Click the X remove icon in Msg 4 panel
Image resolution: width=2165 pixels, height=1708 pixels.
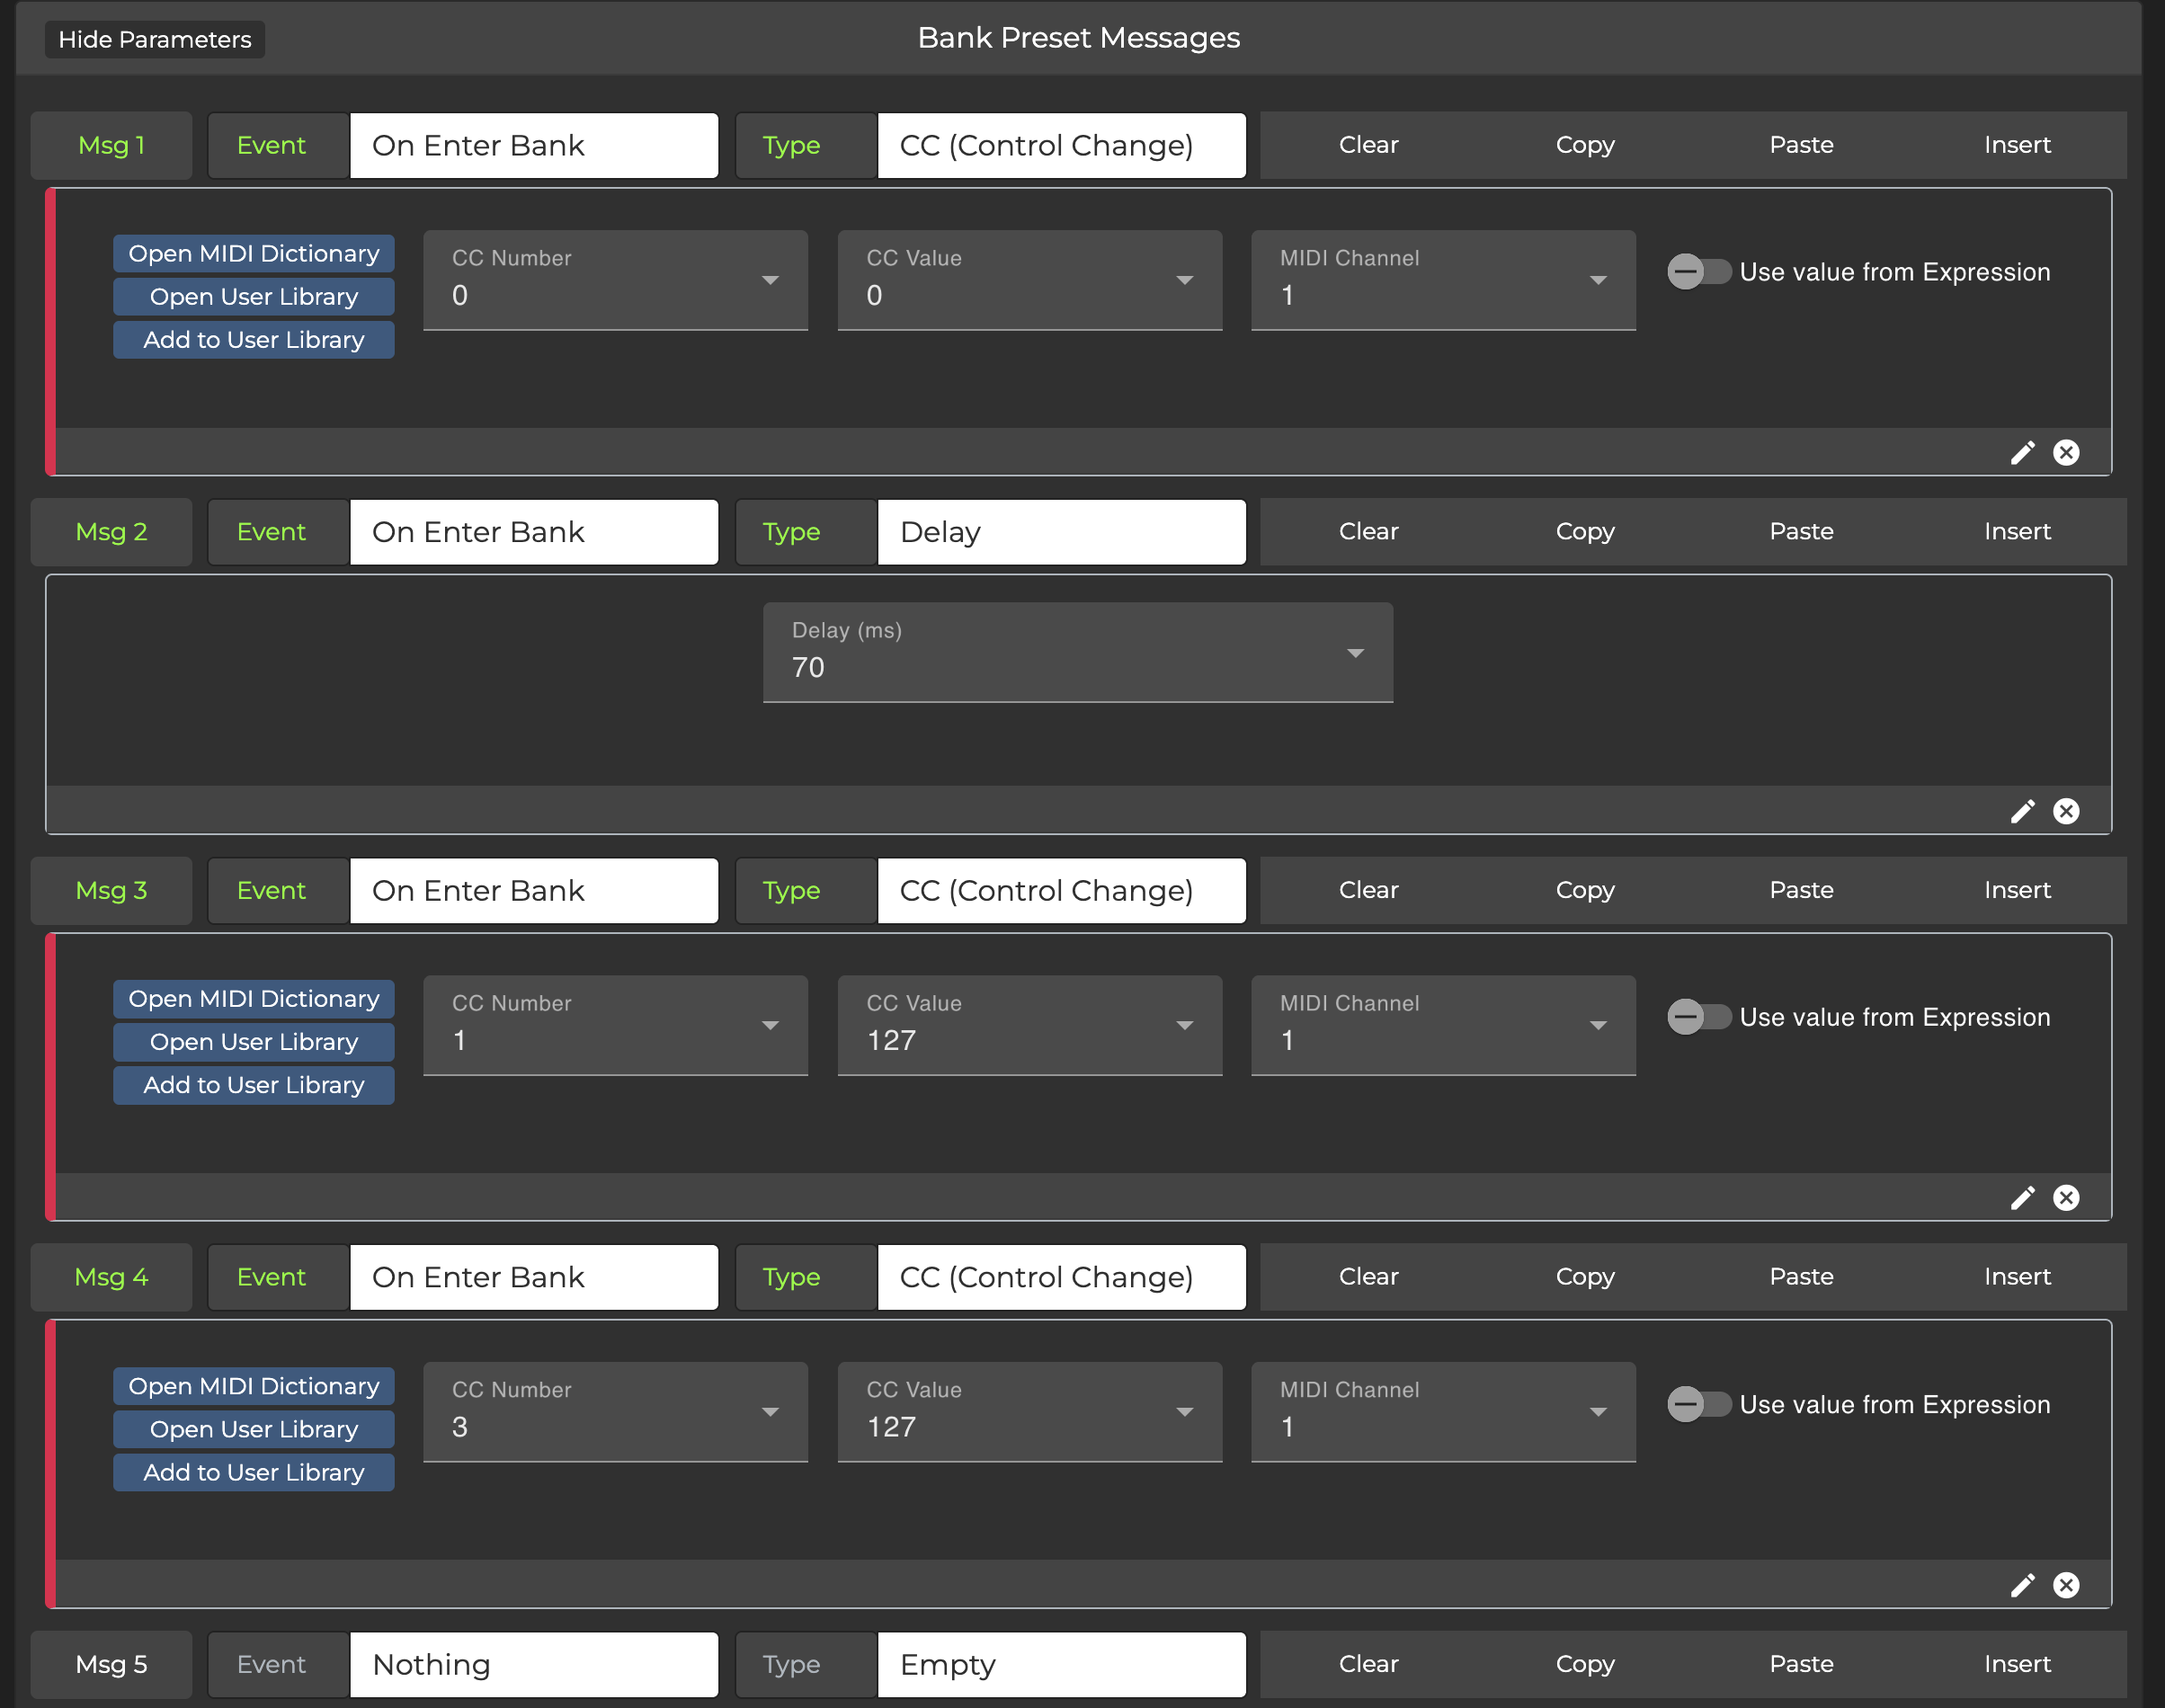click(2066, 1585)
